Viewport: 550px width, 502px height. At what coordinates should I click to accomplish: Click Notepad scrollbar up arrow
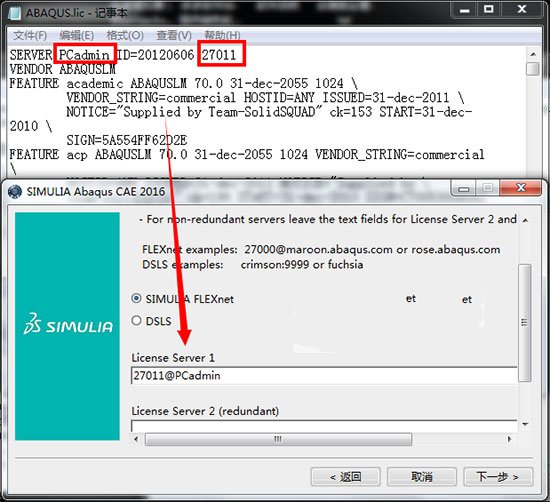click(533, 54)
